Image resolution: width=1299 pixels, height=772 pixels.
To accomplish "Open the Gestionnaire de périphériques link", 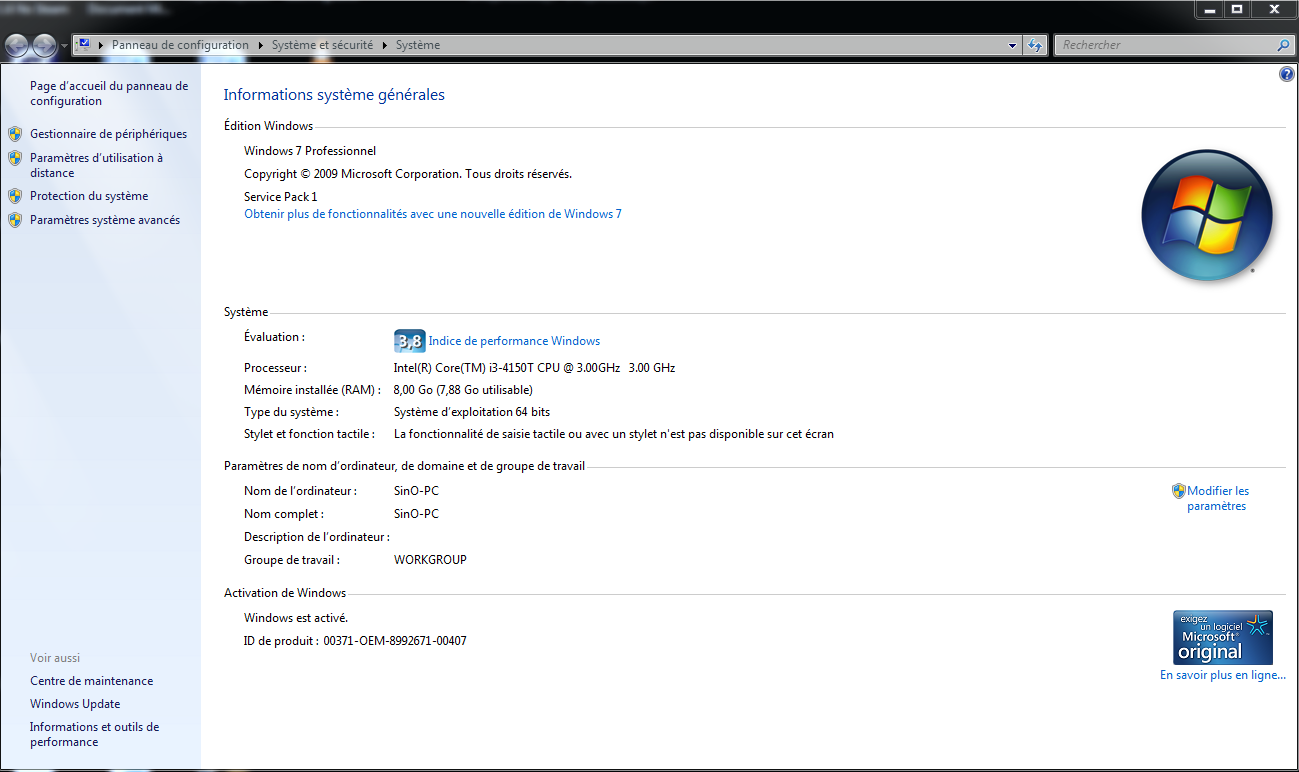I will pos(108,134).
